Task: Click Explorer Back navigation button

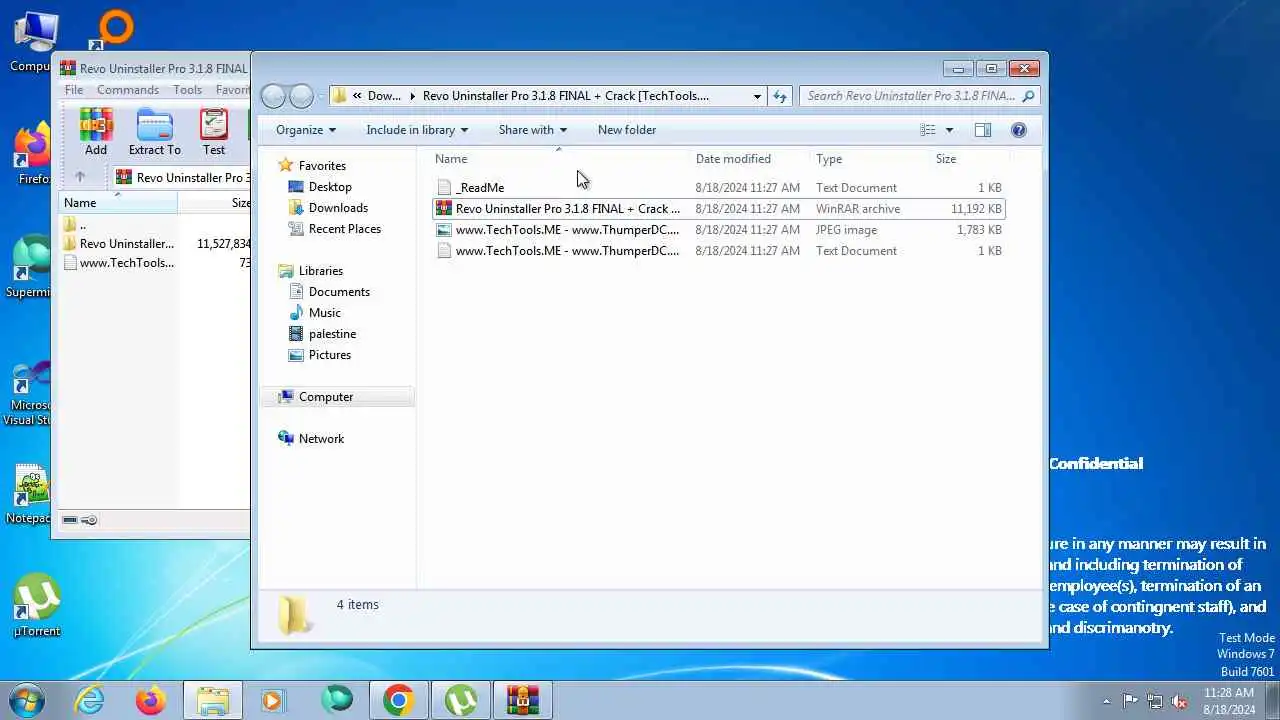Action: click(x=273, y=96)
